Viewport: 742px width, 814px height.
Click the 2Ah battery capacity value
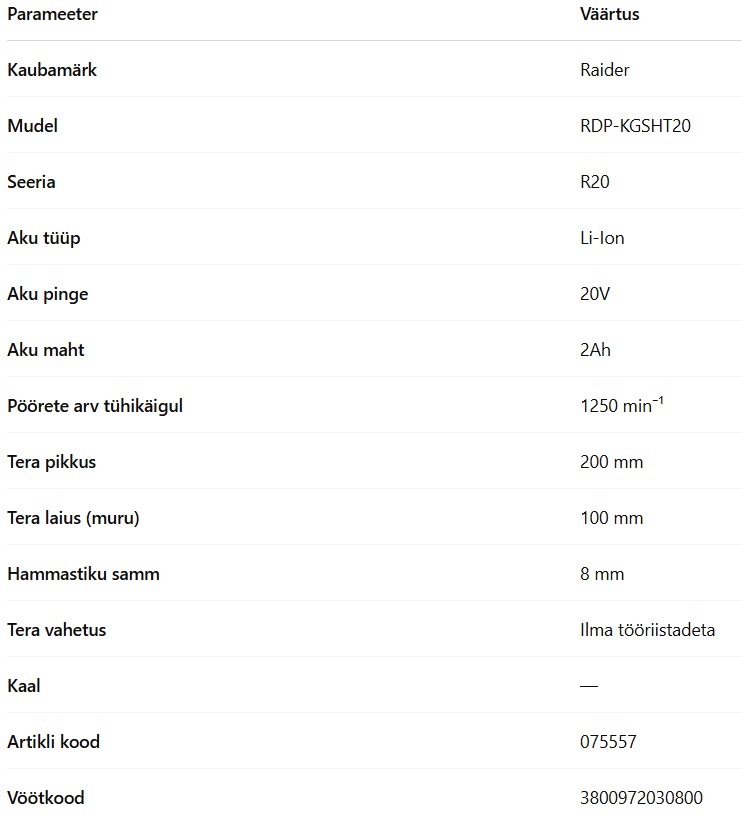pos(595,350)
